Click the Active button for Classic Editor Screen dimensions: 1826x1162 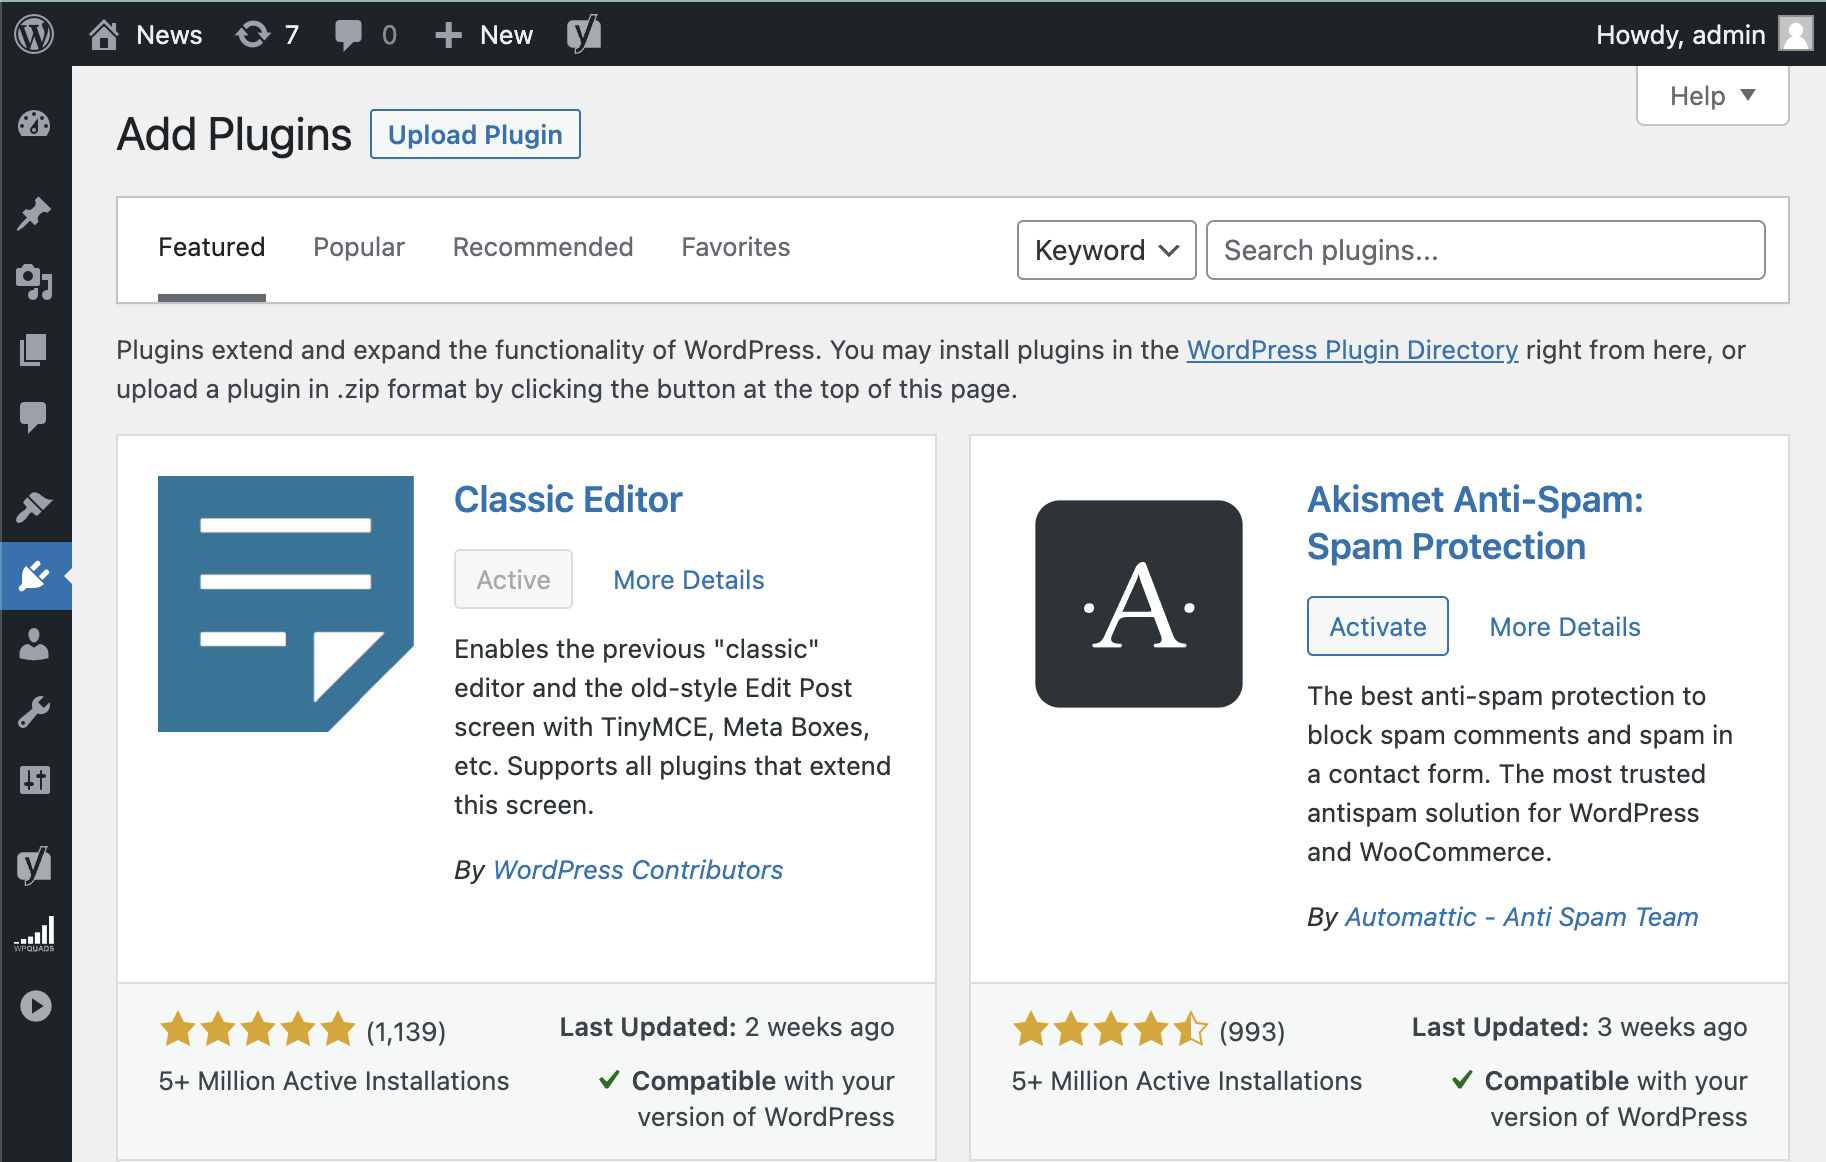click(514, 579)
